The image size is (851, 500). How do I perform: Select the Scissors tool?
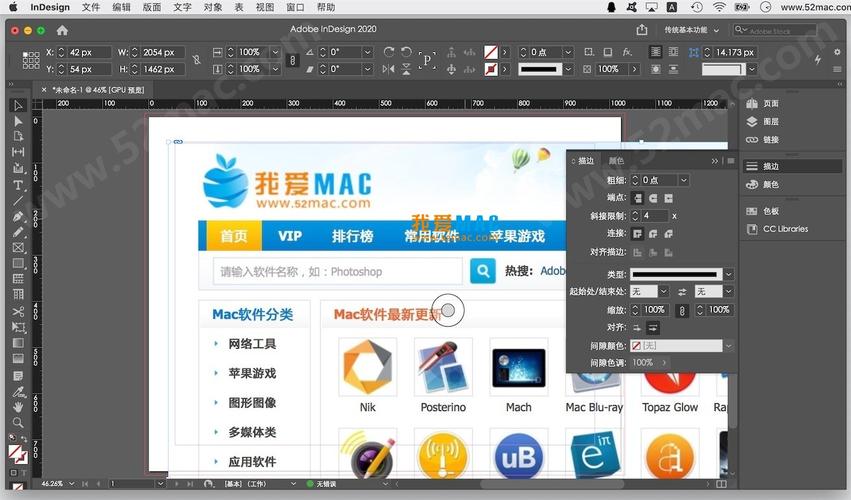click(x=18, y=311)
